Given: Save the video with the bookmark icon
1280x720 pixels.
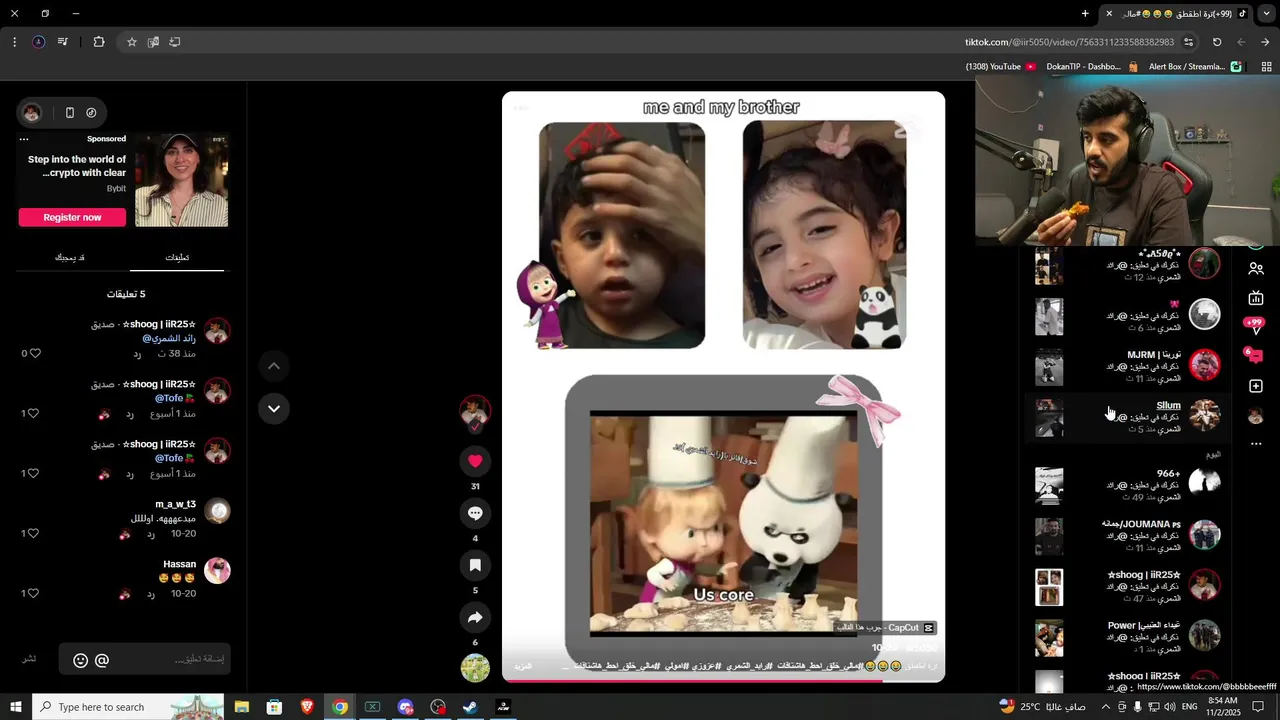Looking at the screenshot, I should 475,565.
